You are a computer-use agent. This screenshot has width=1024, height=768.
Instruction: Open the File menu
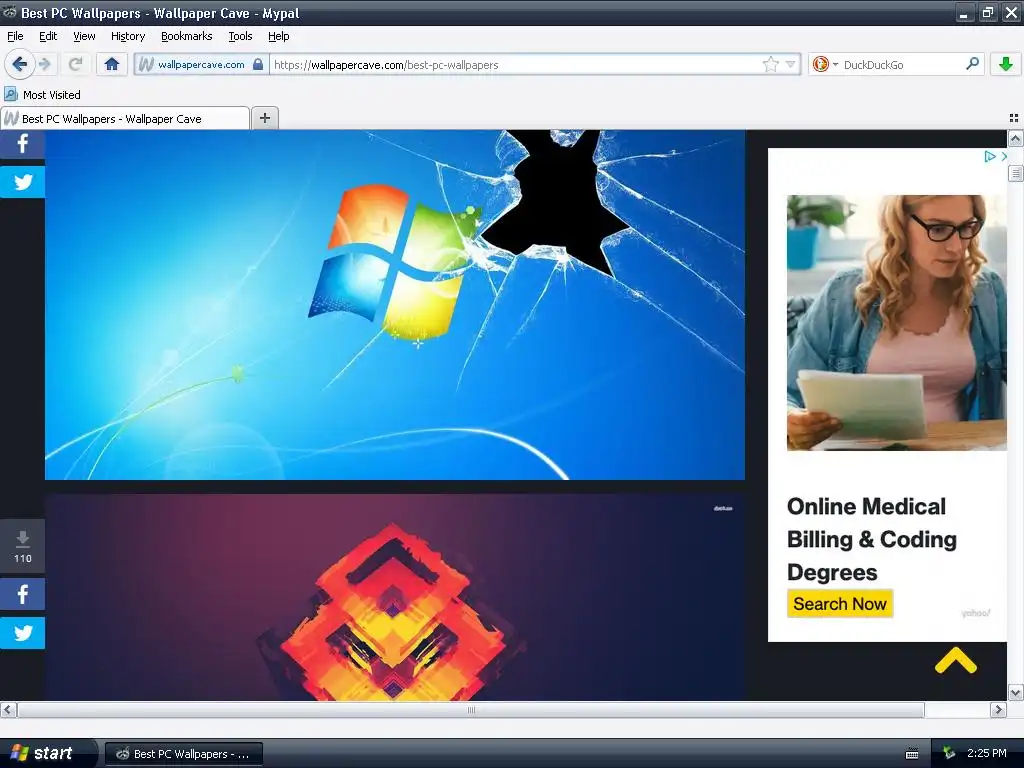[x=15, y=36]
